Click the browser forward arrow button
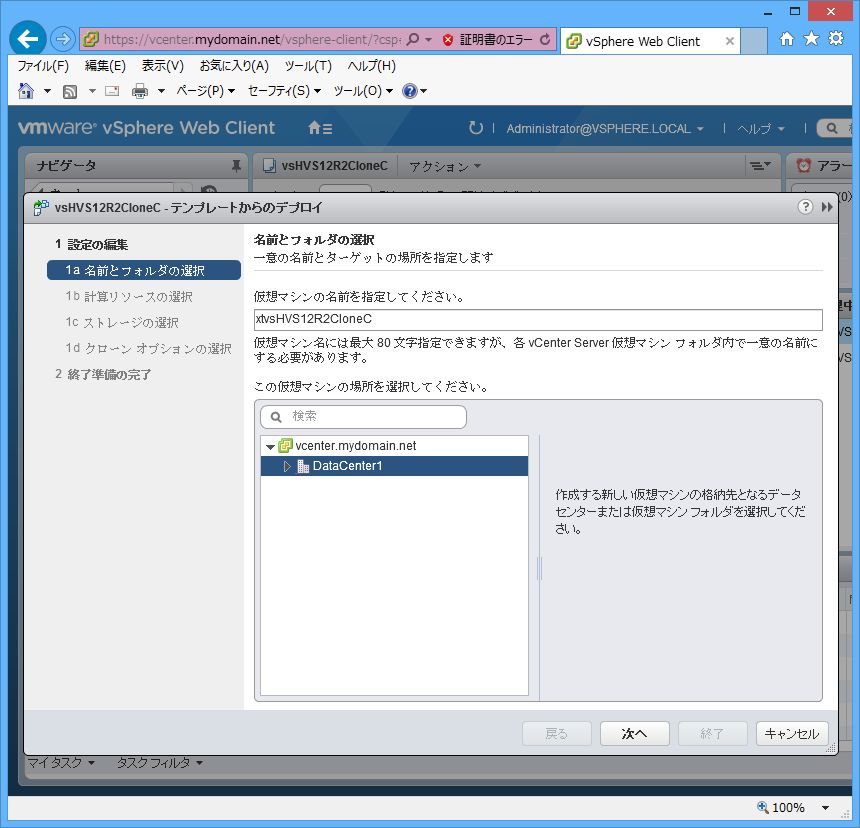The image size is (860, 828). 63,39
